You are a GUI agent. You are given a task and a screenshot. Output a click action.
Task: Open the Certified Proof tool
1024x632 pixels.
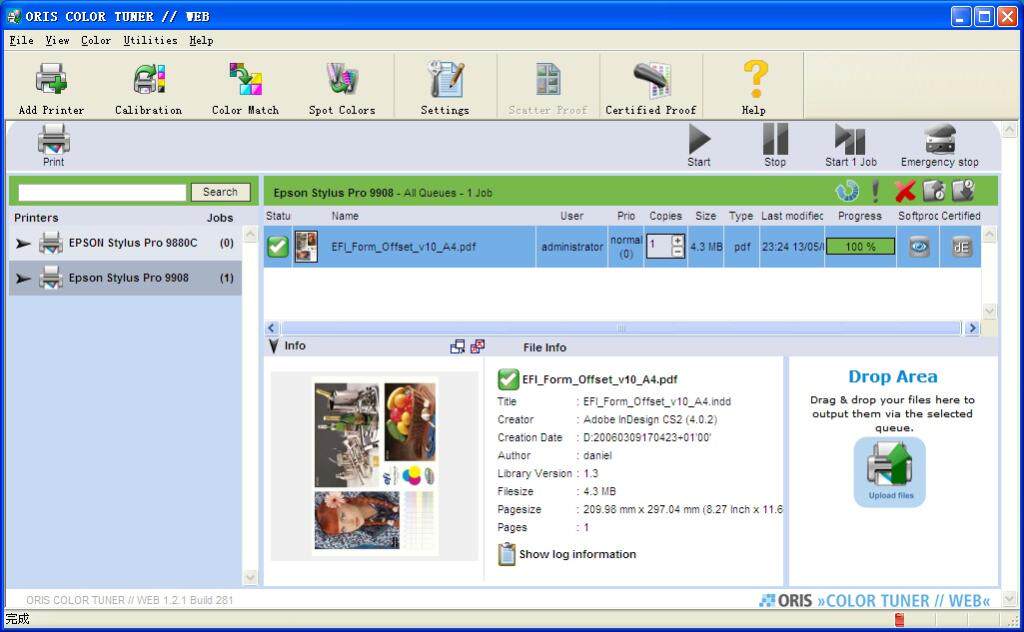click(x=651, y=89)
